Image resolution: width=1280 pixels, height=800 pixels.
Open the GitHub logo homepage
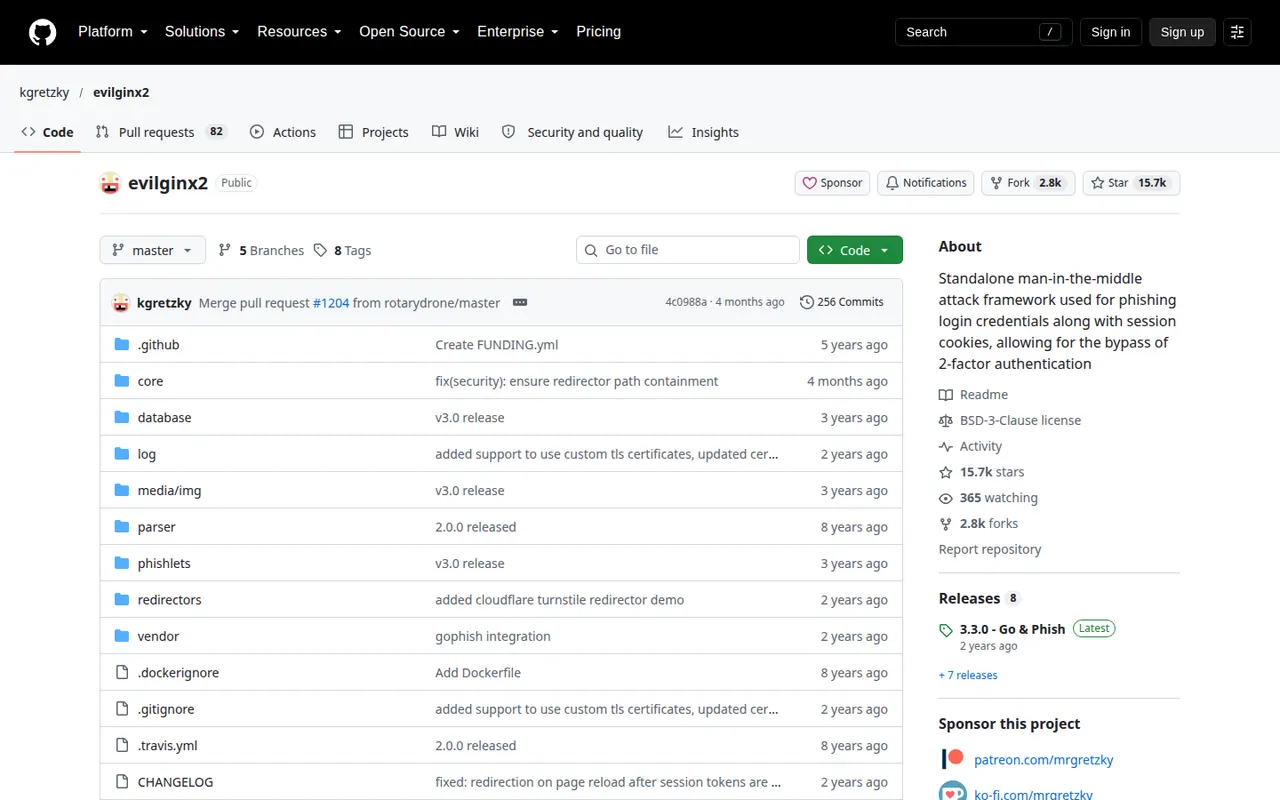click(x=42, y=32)
